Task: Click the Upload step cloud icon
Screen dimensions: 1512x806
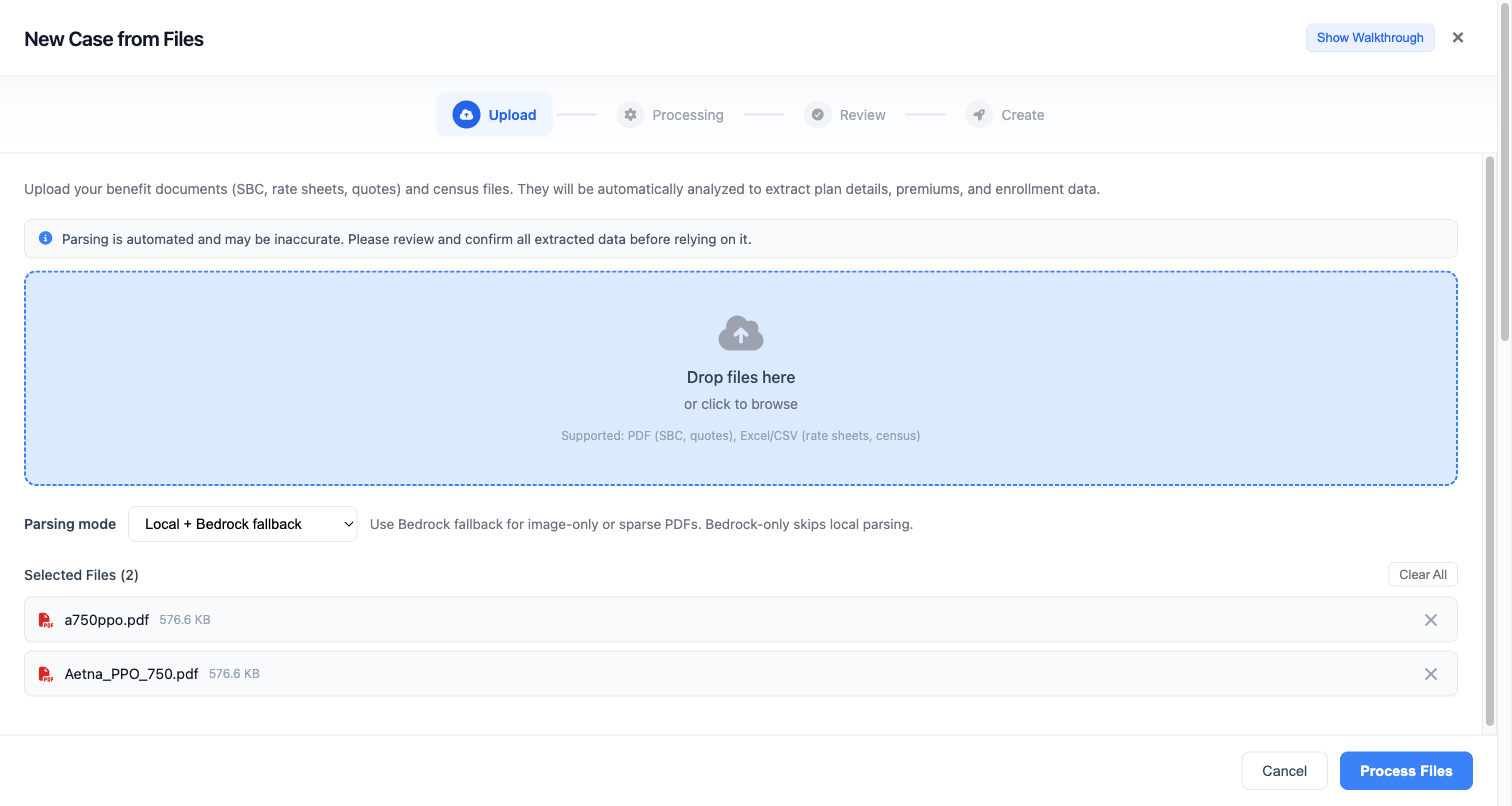Action: [x=466, y=115]
